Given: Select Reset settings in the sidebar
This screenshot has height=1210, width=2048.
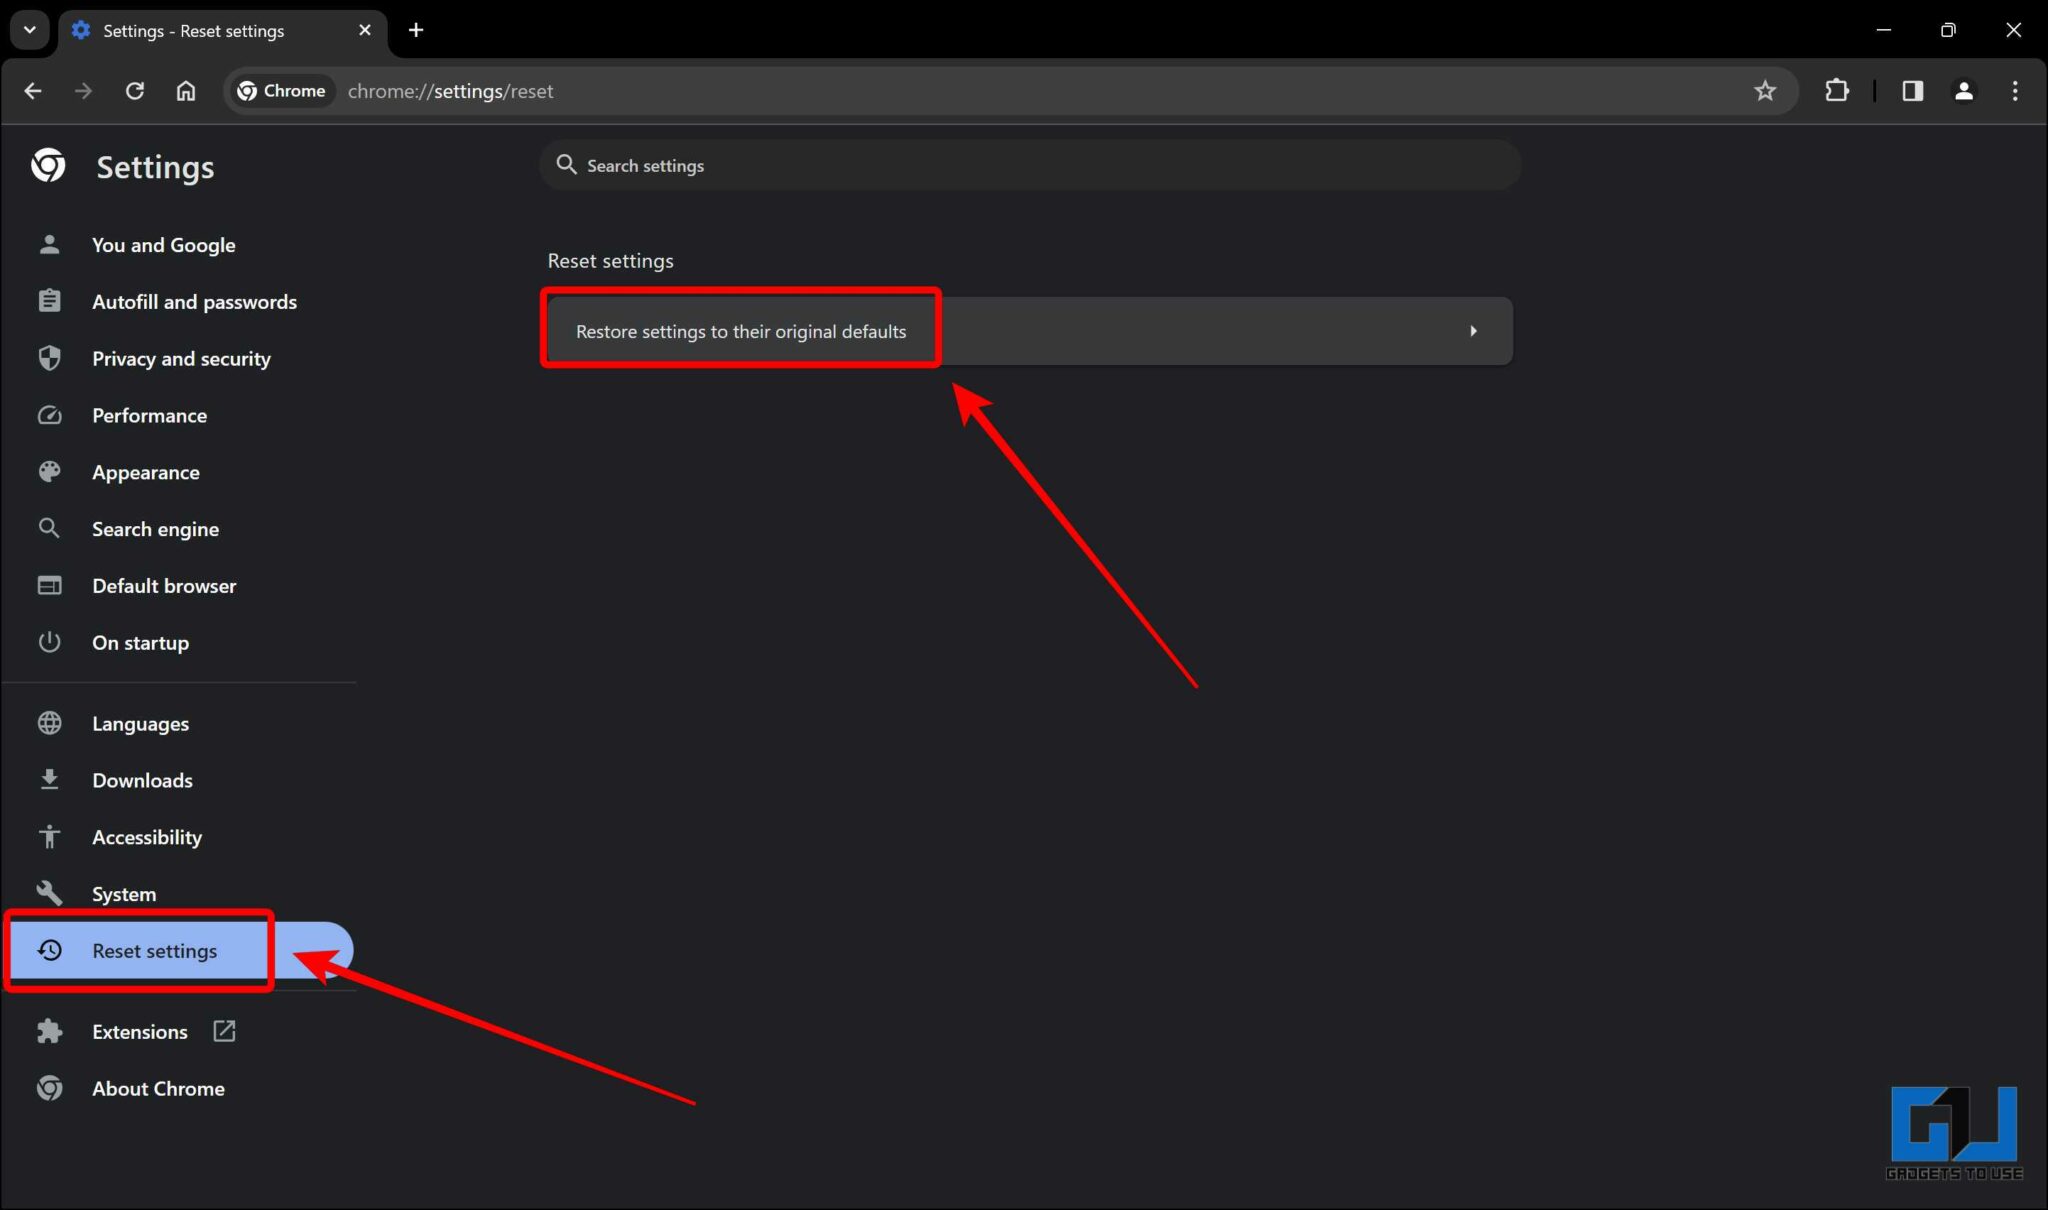Looking at the screenshot, I should (x=154, y=950).
